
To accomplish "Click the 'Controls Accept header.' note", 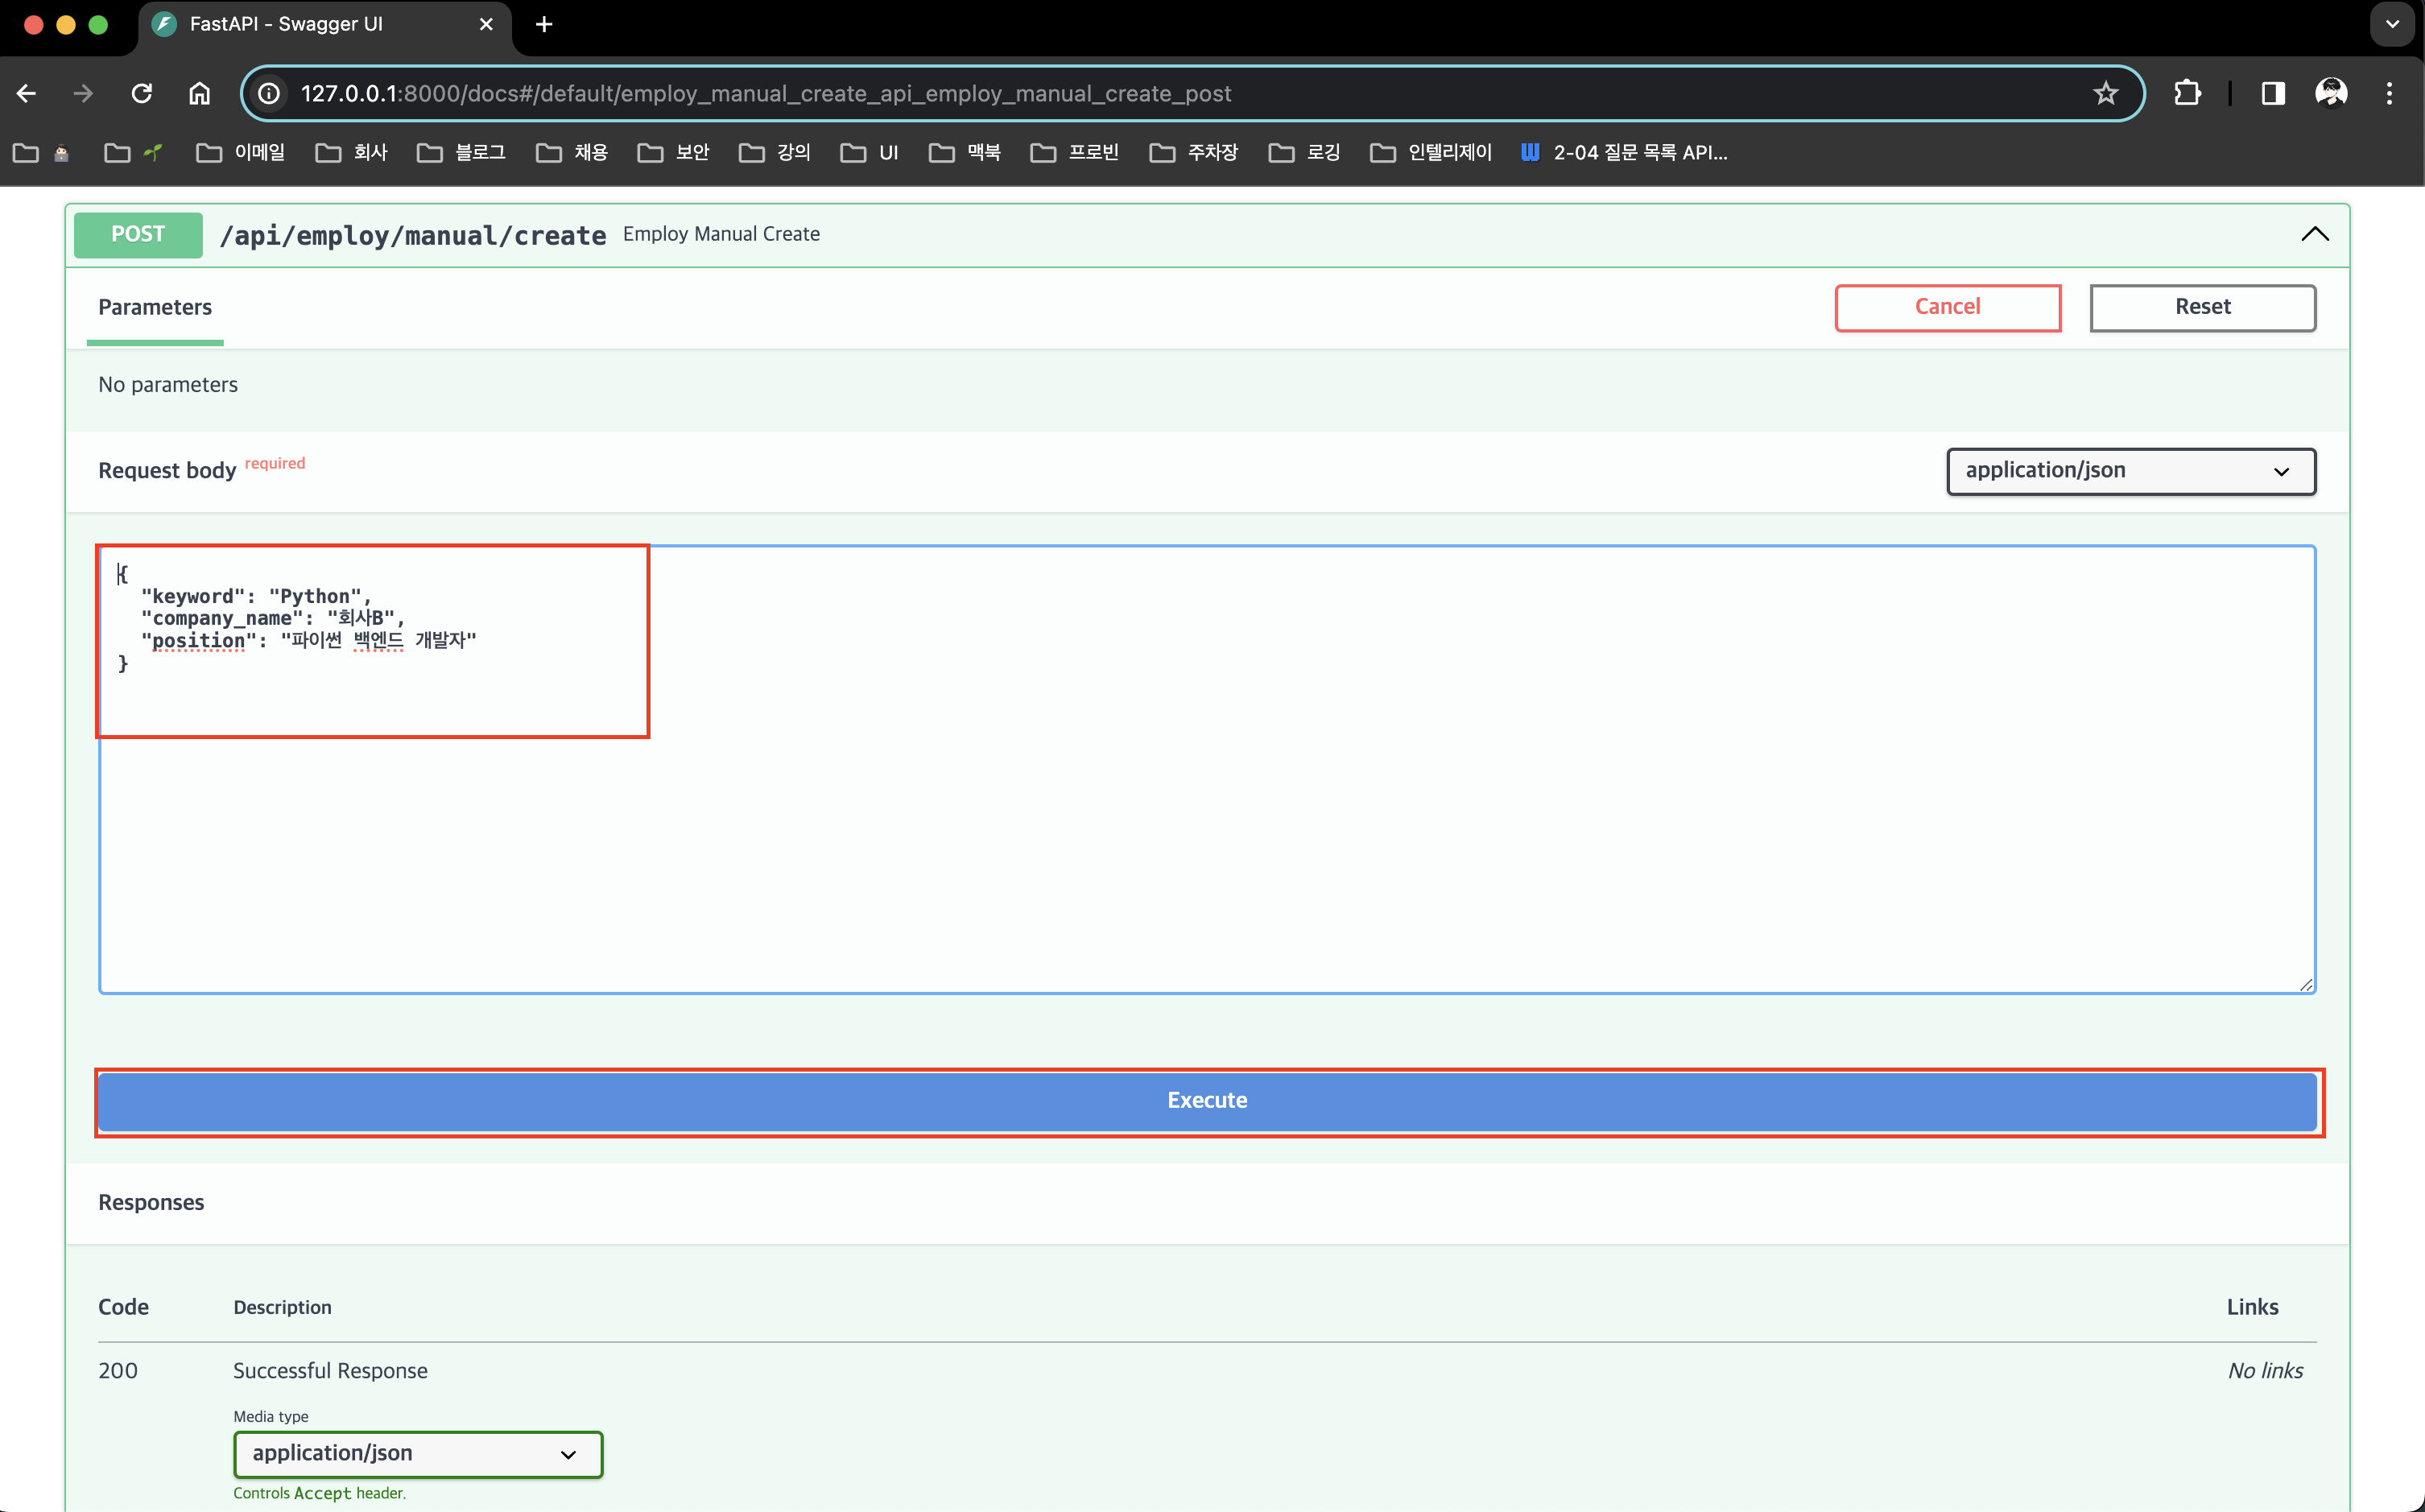I will click(319, 1493).
